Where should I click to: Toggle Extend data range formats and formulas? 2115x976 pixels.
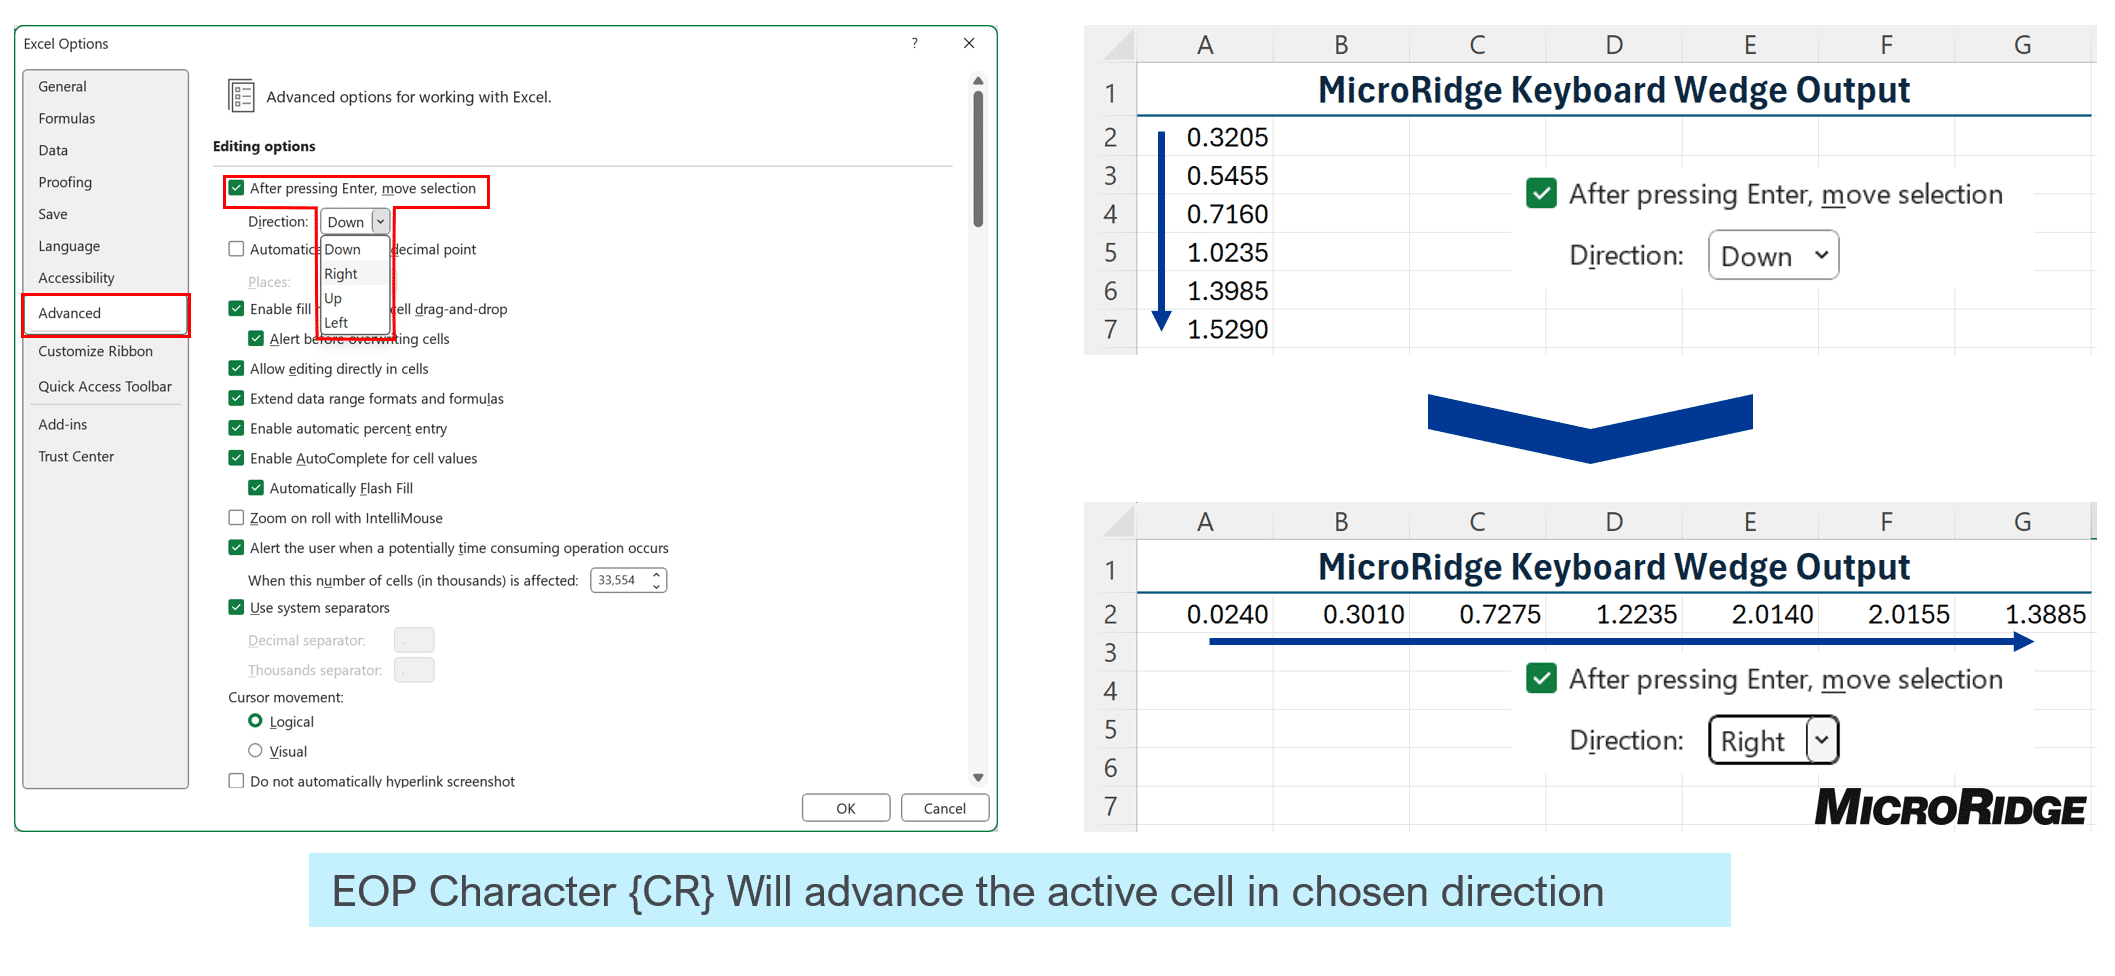[x=236, y=399]
